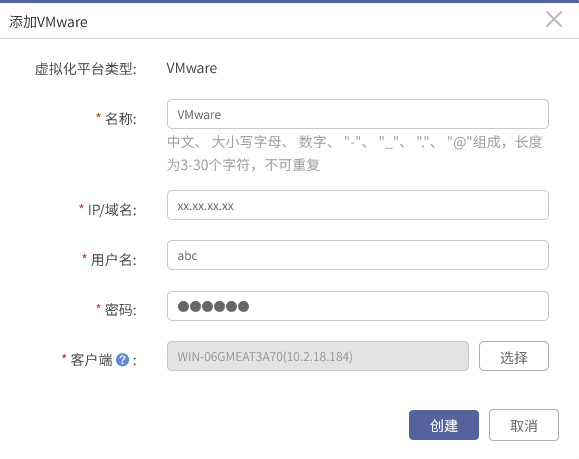Click the 客户端 label text
Screen dimensions: 579x459
[91, 360]
